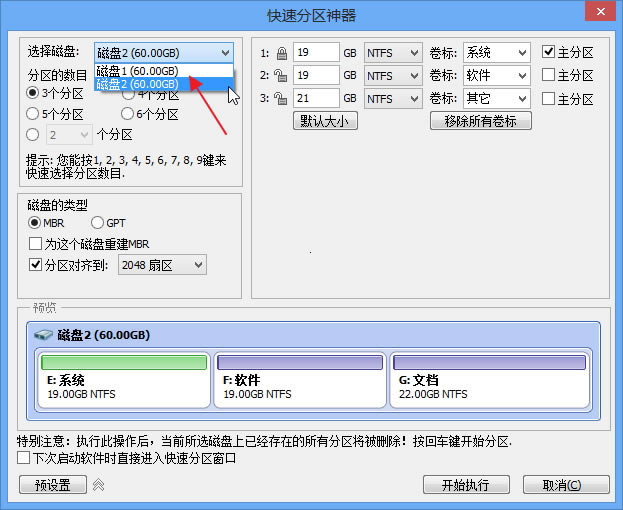623x510 pixels.
Task: Enable 为这个磁盘重建MBR checkbox
Action: point(36,244)
